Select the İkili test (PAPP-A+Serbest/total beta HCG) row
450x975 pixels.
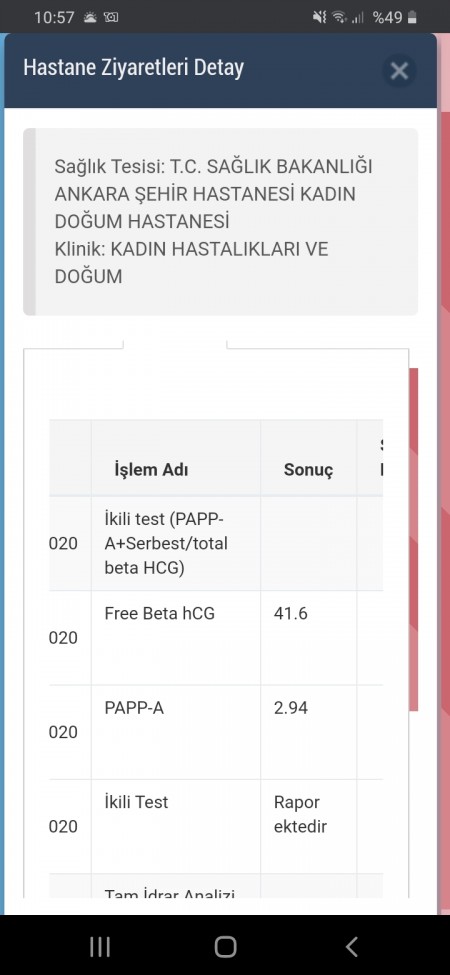coord(216,543)
